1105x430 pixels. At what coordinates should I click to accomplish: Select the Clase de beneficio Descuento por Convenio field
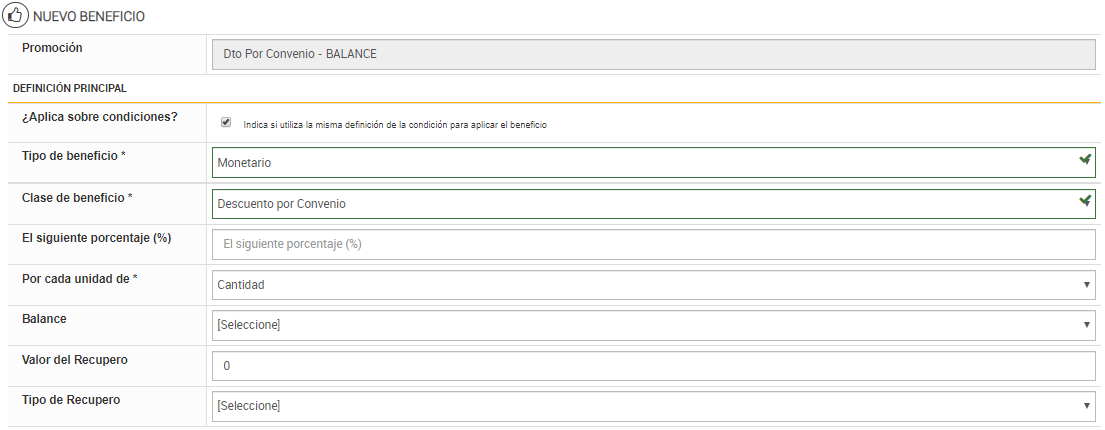pyautogui.click(x=640, y=204)
